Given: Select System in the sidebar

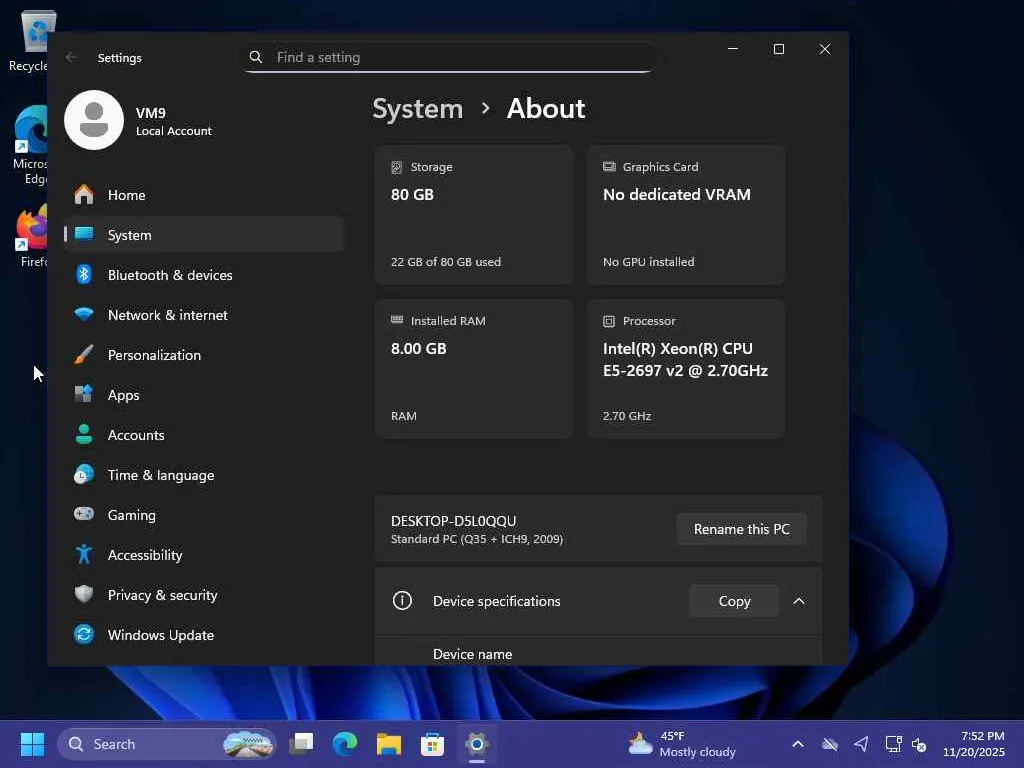Looking at the screenshot, I should (x=204, y=234).
